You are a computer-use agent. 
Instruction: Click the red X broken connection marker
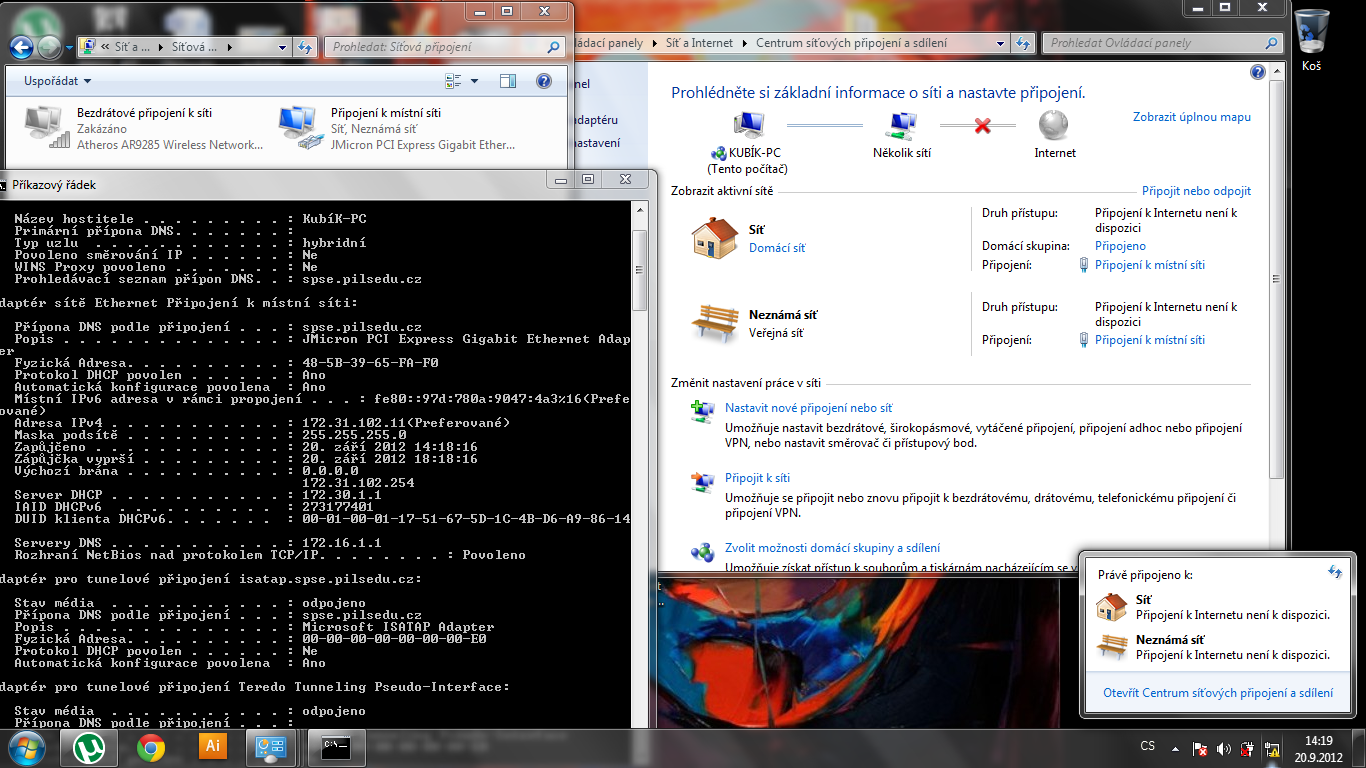pos(982,126)
